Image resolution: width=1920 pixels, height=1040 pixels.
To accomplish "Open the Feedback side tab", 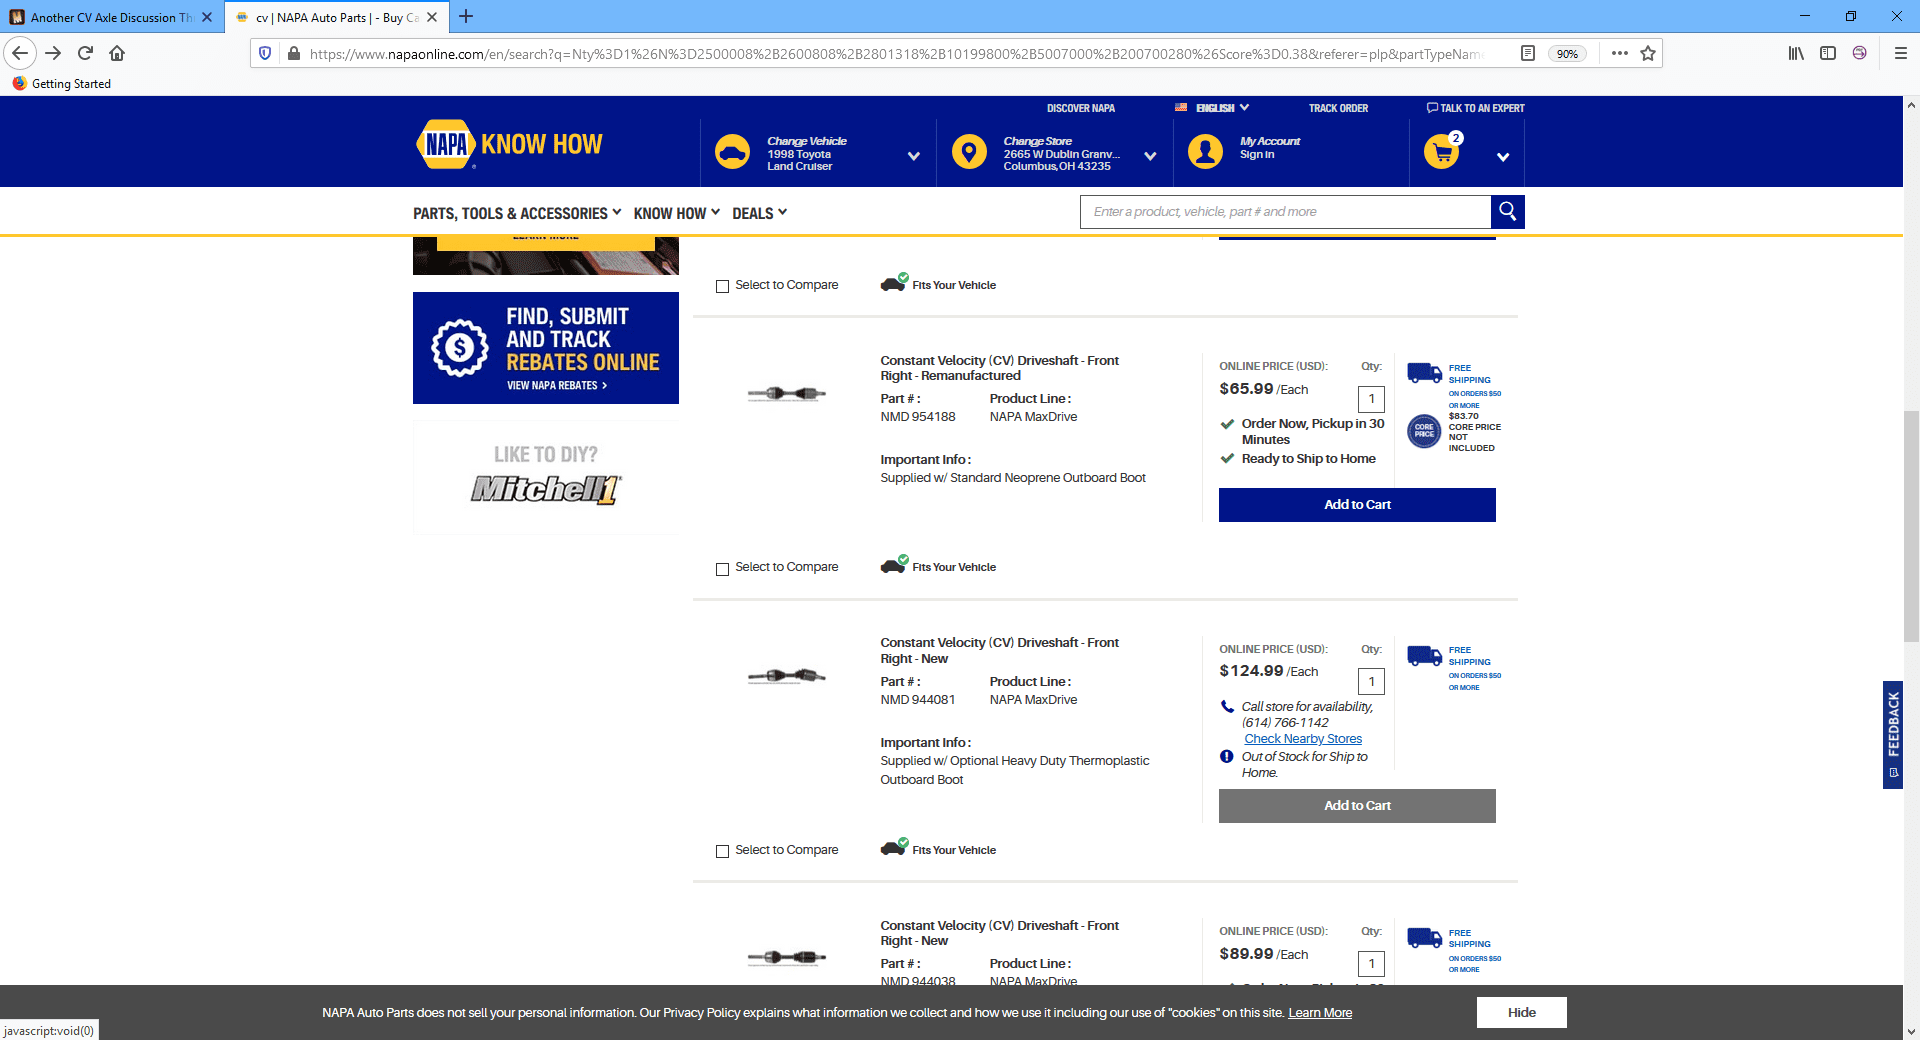I will click(1892, 735).
